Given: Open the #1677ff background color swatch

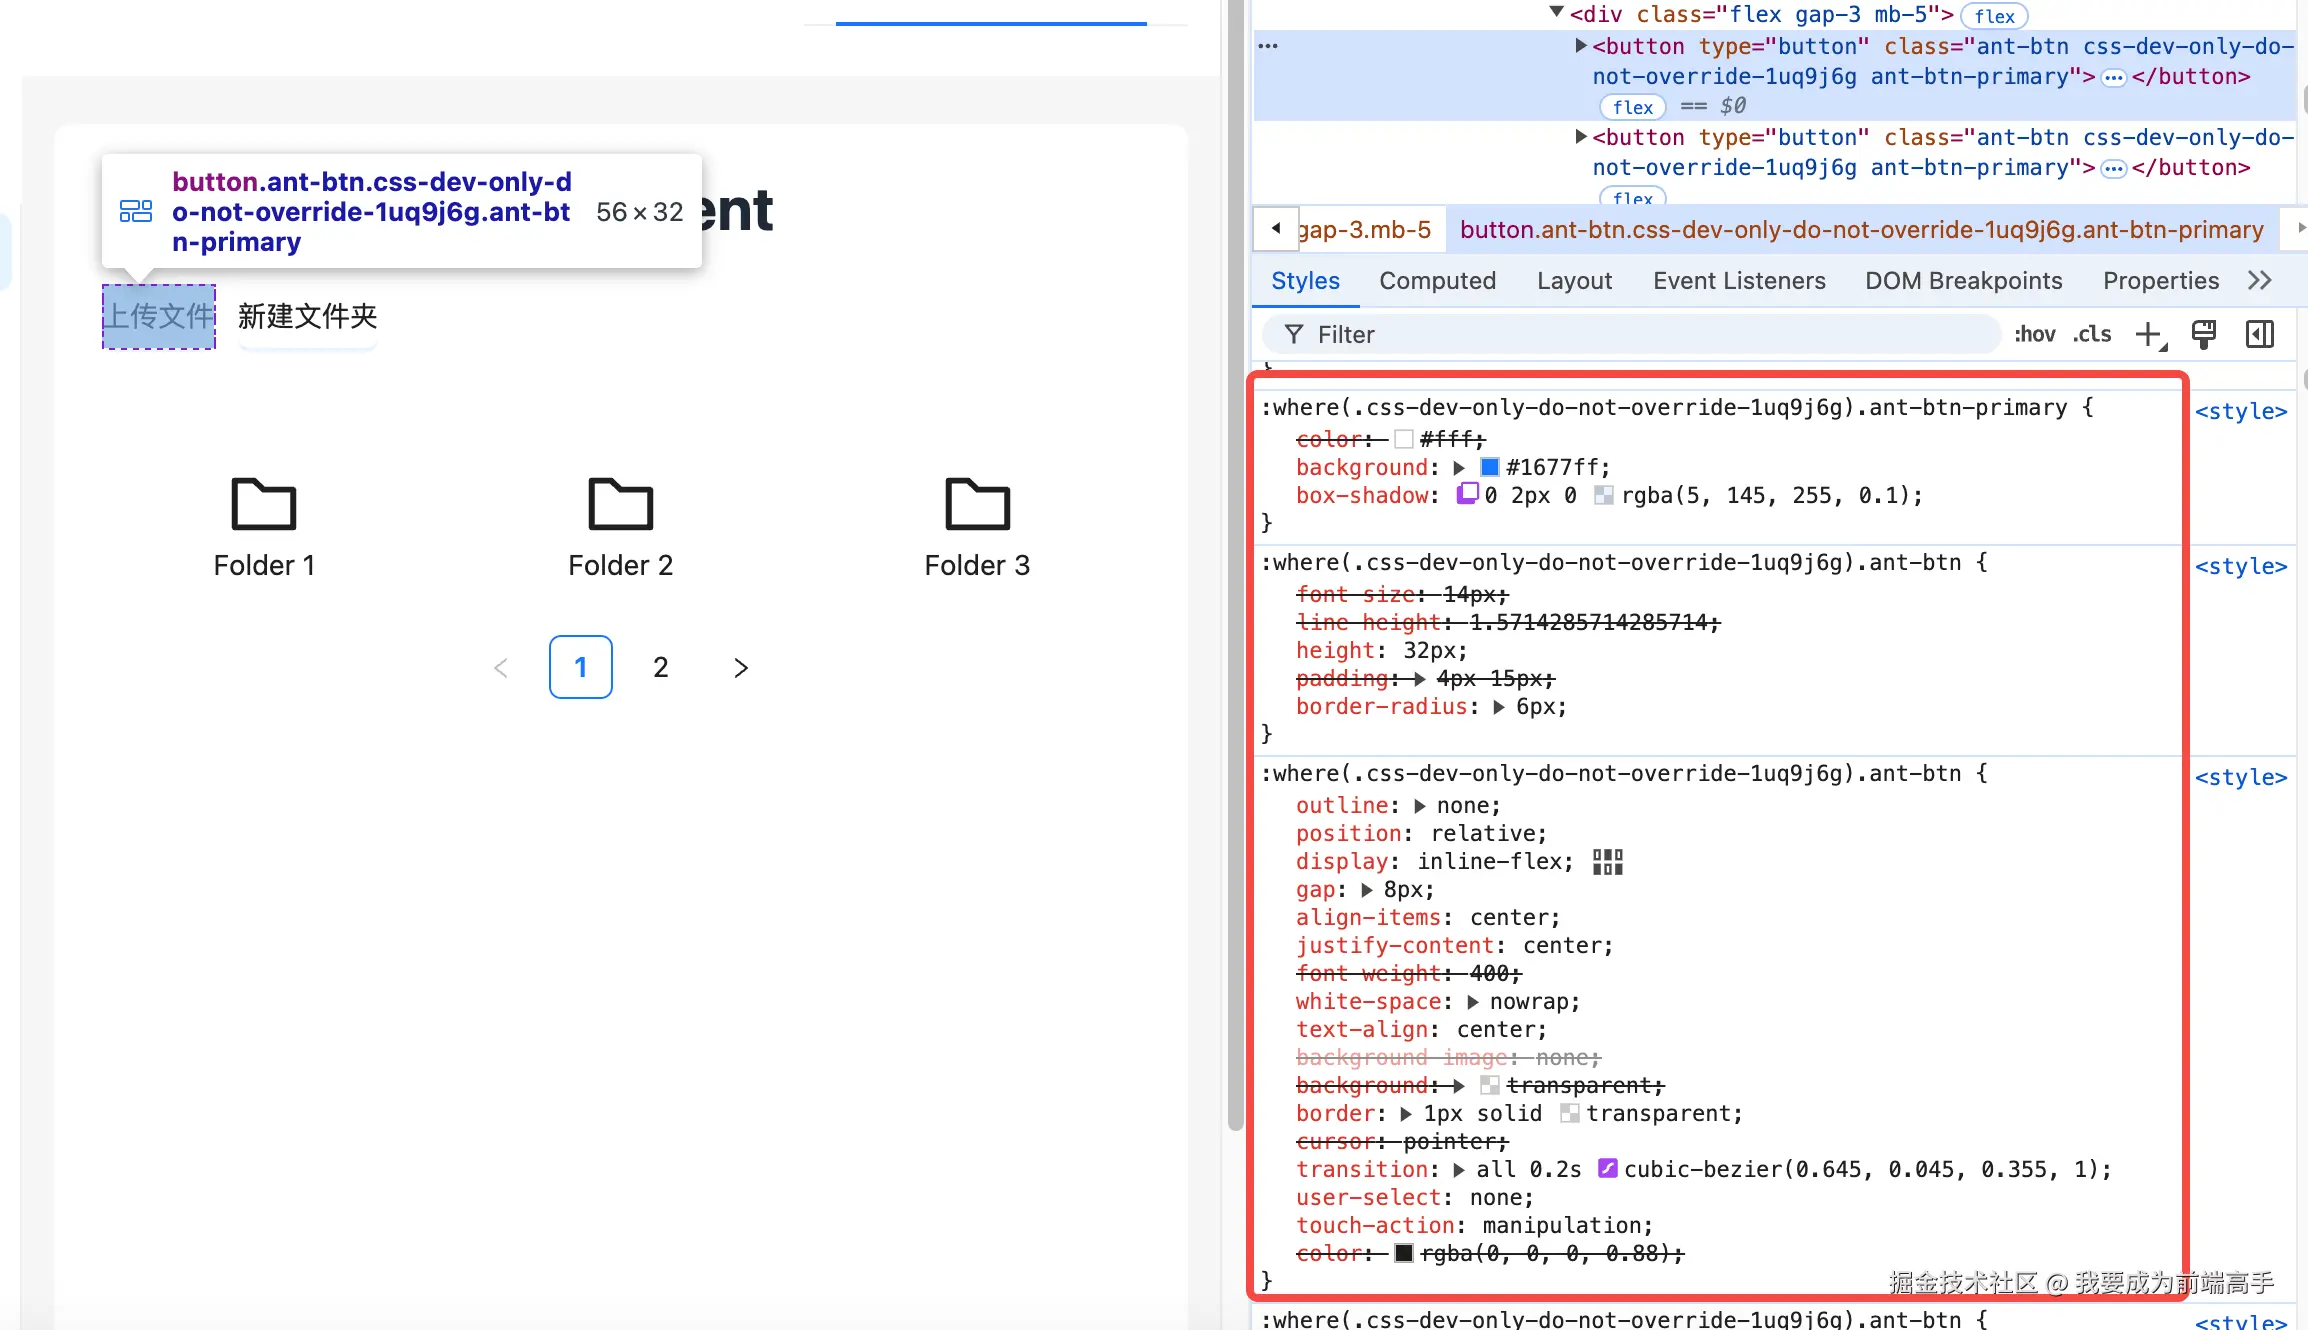Looking at the screenshot, I should click(1489, 467).
